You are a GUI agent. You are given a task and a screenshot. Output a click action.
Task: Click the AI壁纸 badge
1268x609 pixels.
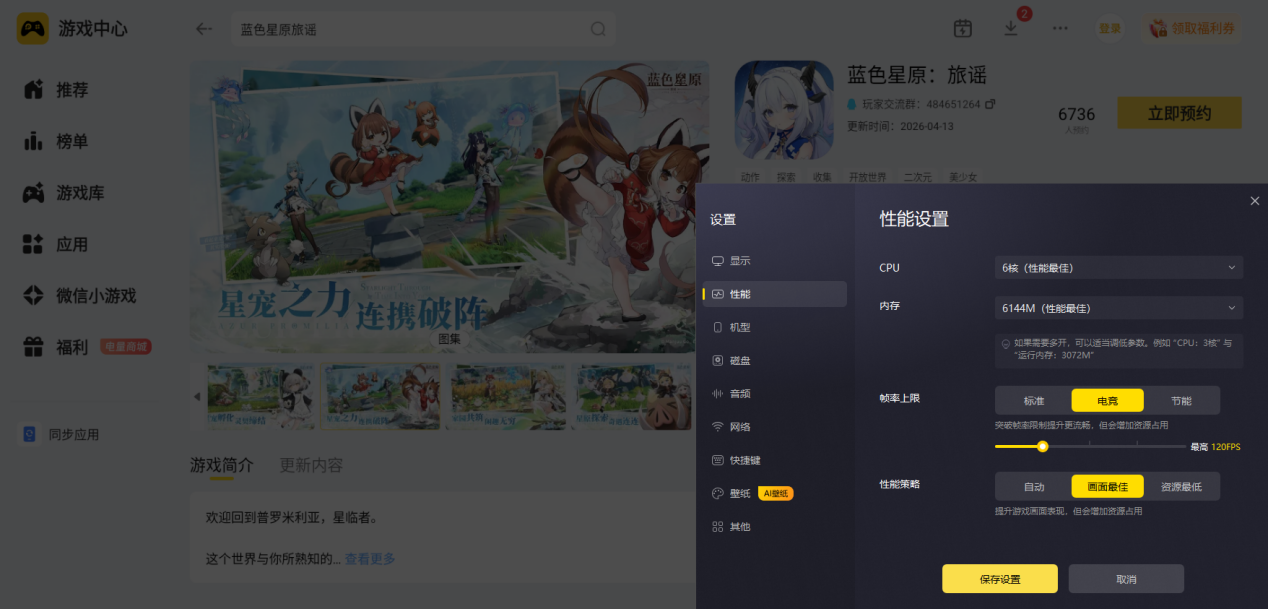click(x=776, y=493)
